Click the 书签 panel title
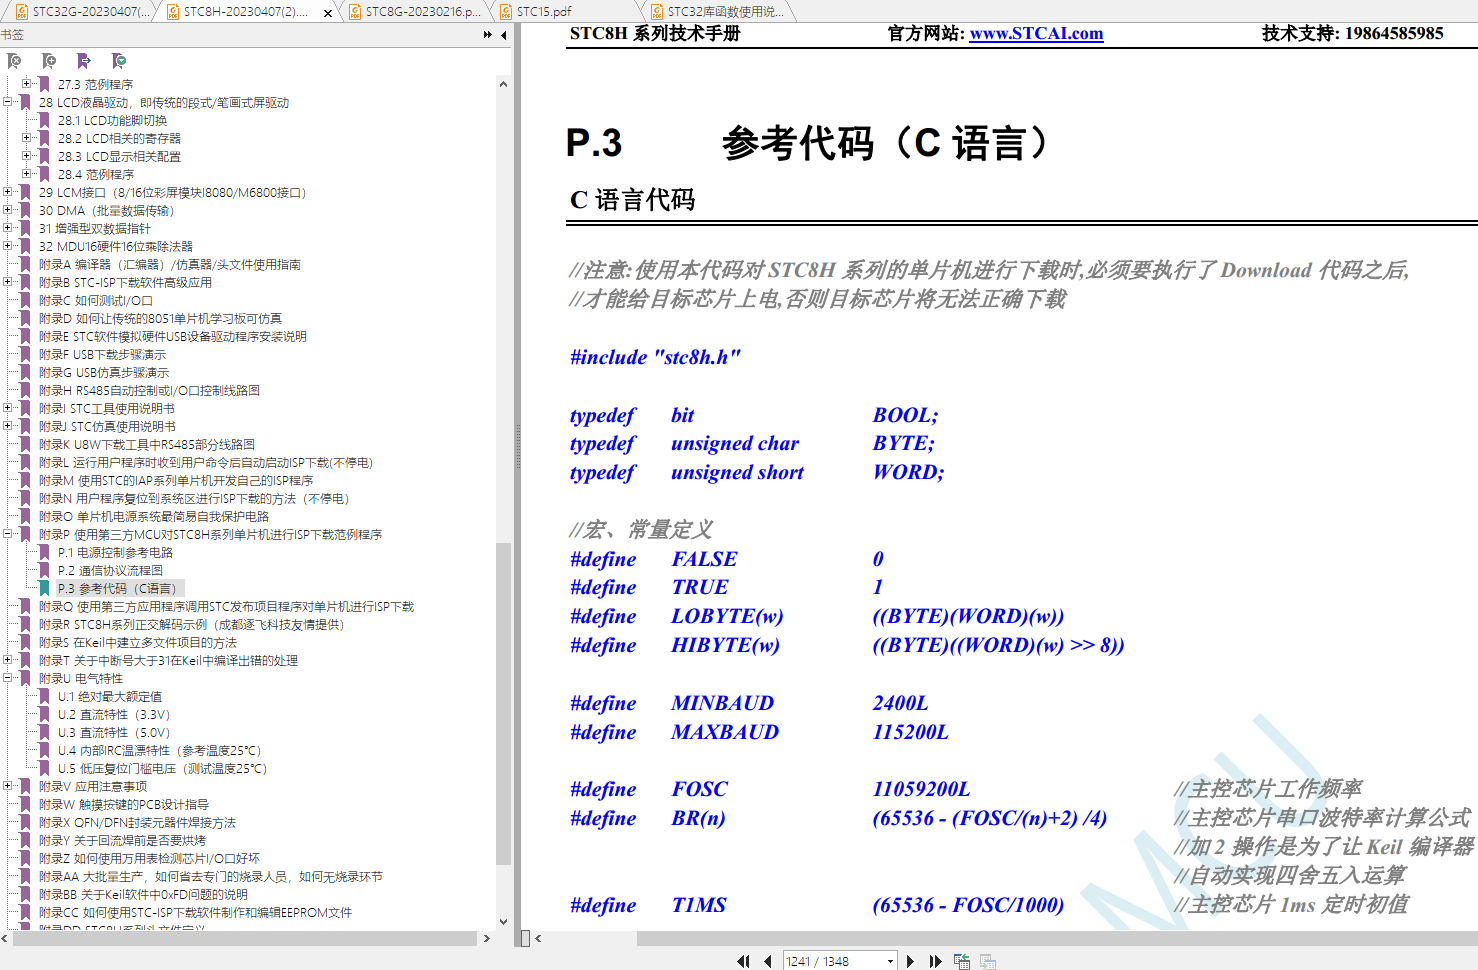1478x970 pixels. coord(12,35)
